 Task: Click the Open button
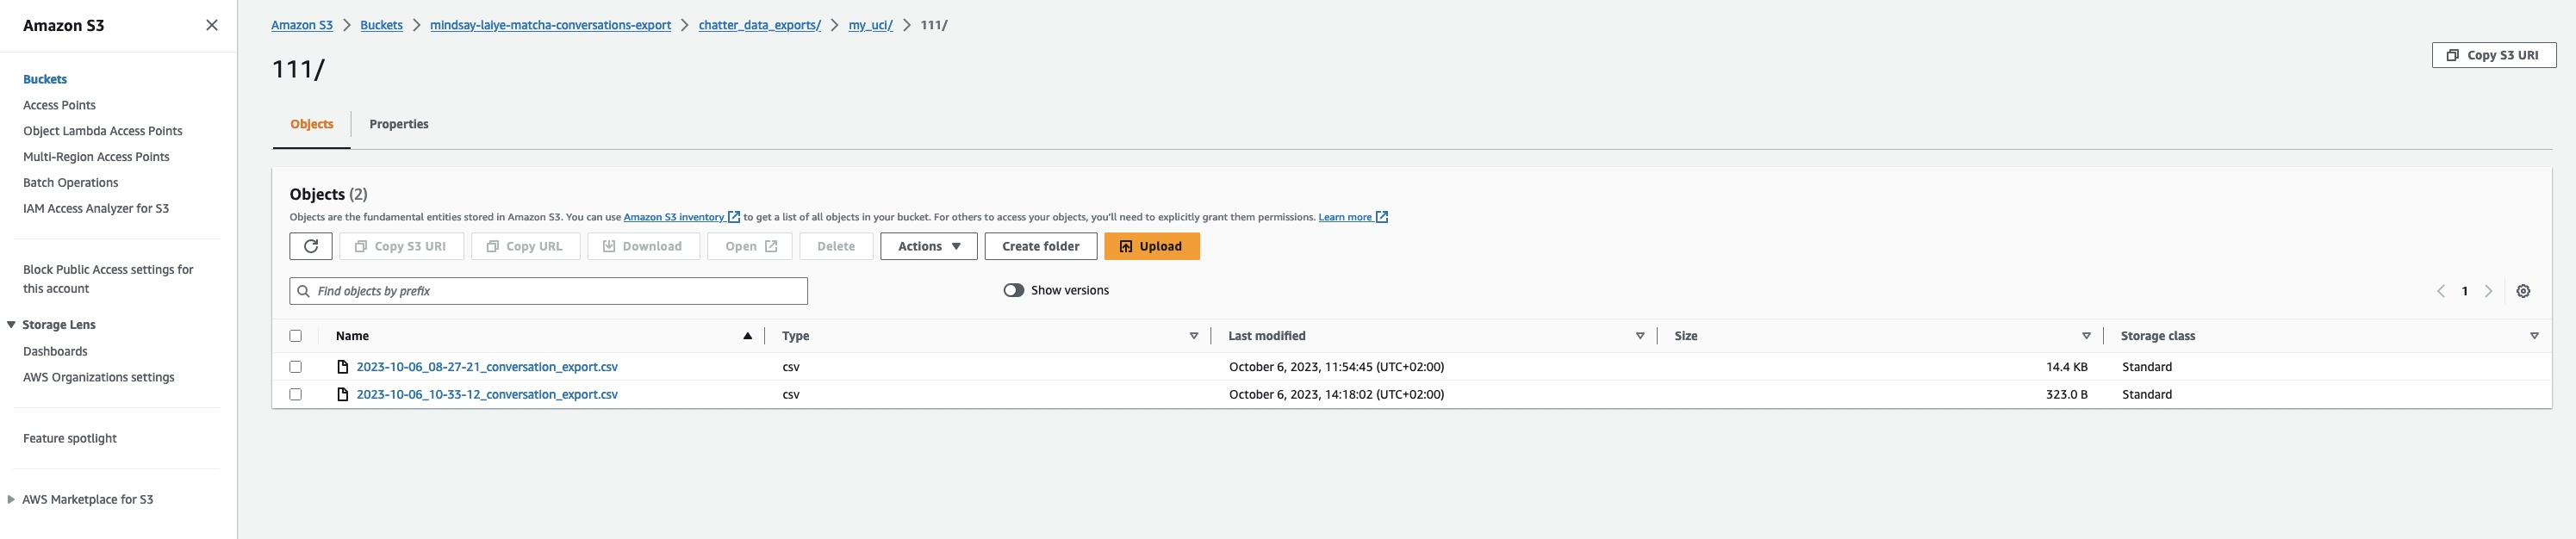[750, 246]
